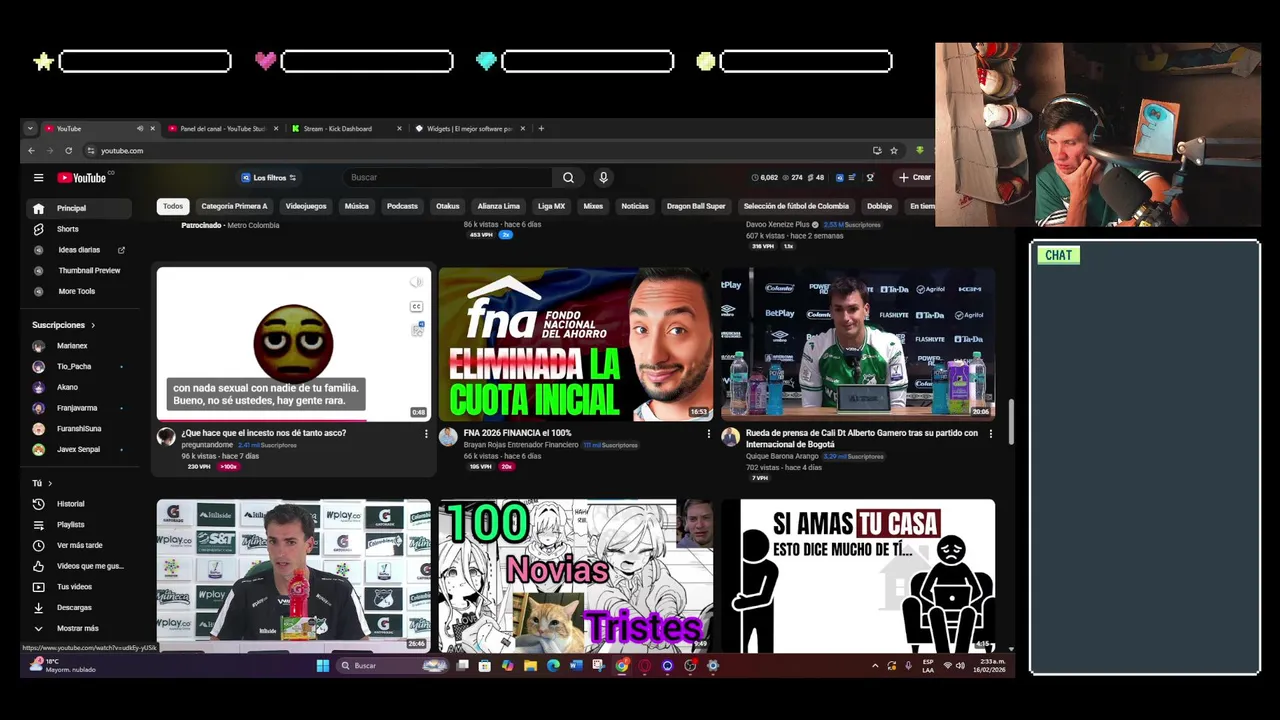
Task: Expand Mostrar más in sidebar
Action: [78, 628]
